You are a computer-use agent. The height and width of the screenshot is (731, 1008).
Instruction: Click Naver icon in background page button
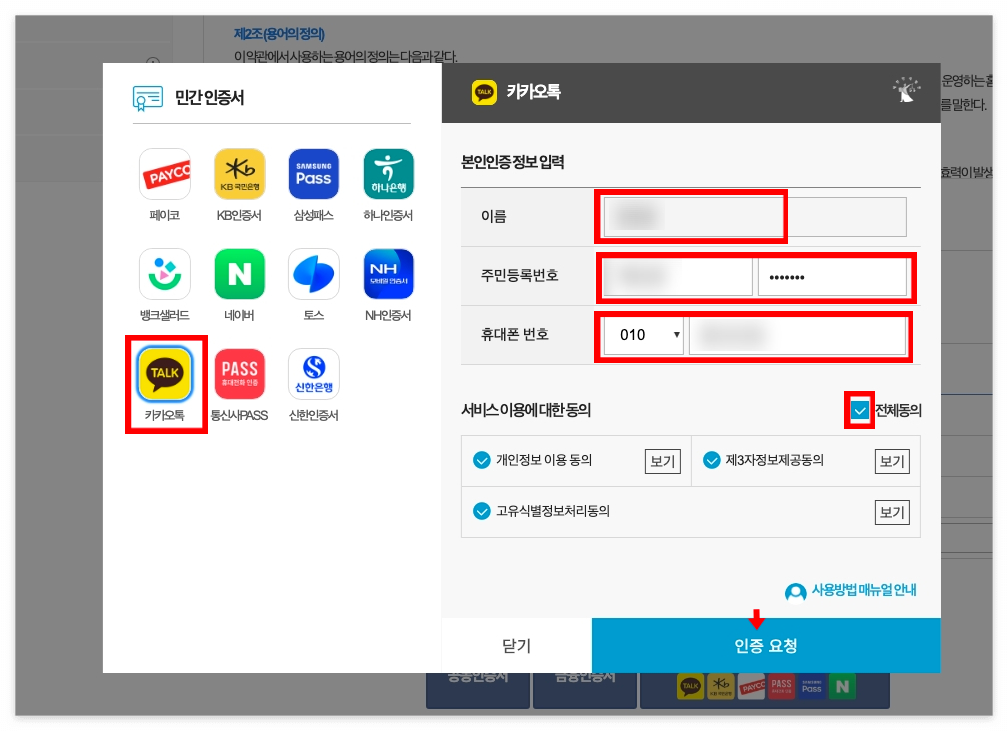coord(842,687)
